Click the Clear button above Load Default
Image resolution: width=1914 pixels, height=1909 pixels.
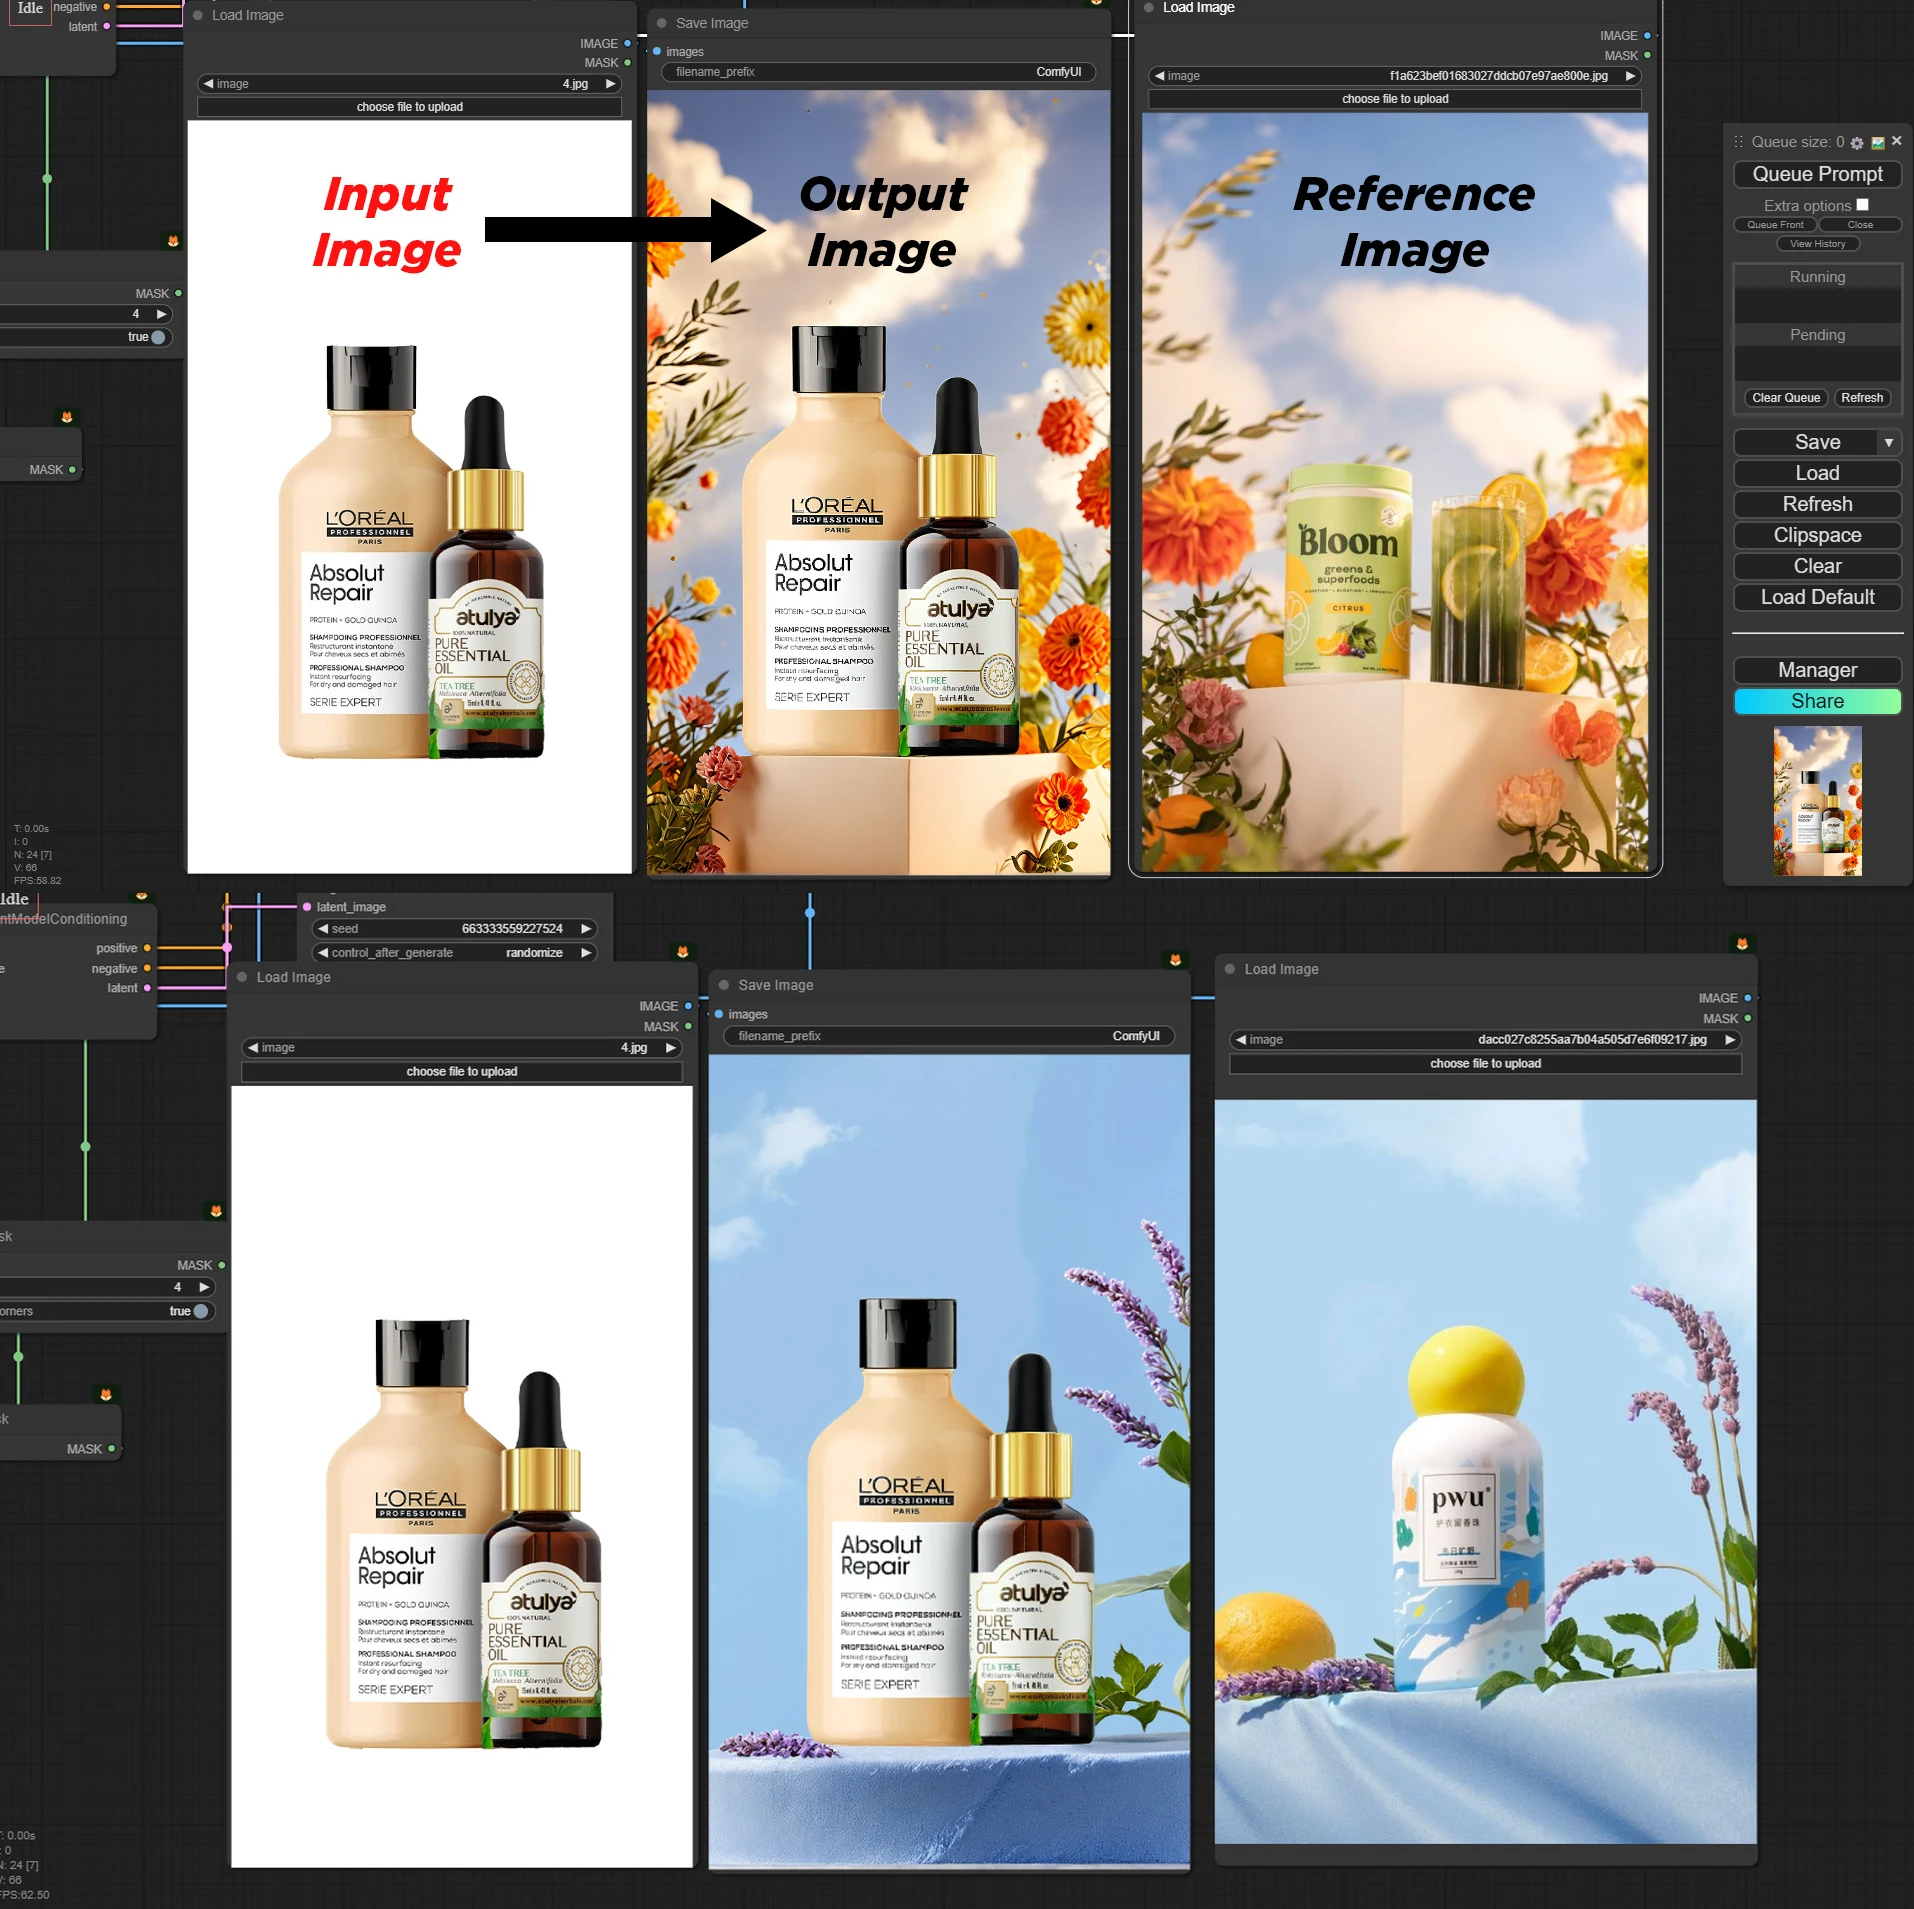click(x=1817, y=566)
